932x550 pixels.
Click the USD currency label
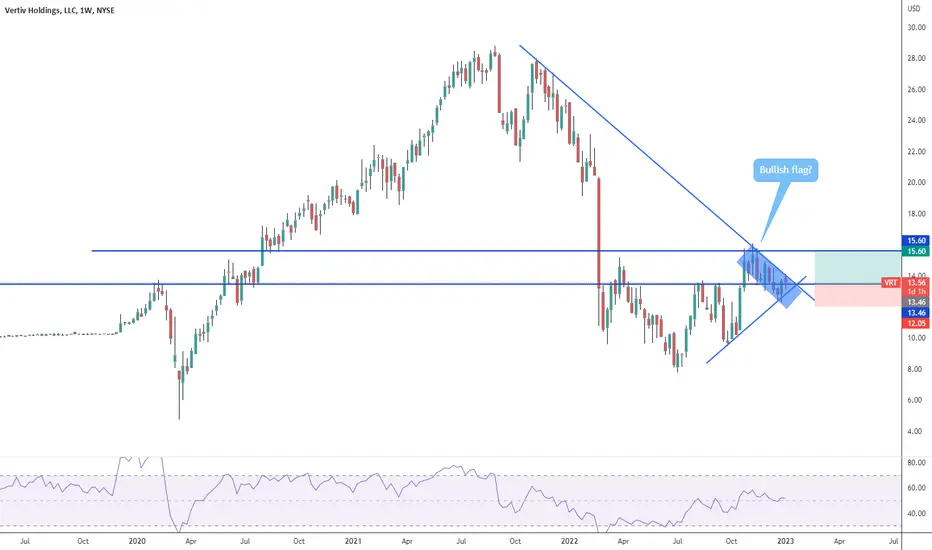tap(914, 8)
